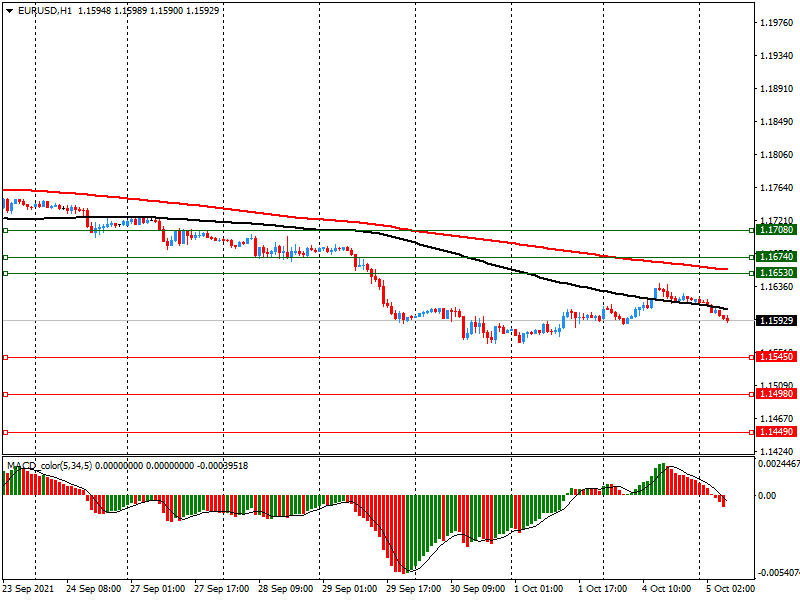Viewport: 800px width, 600px height.
Task: Click the MACD 0.00 scale value
Action: (767, 495)
